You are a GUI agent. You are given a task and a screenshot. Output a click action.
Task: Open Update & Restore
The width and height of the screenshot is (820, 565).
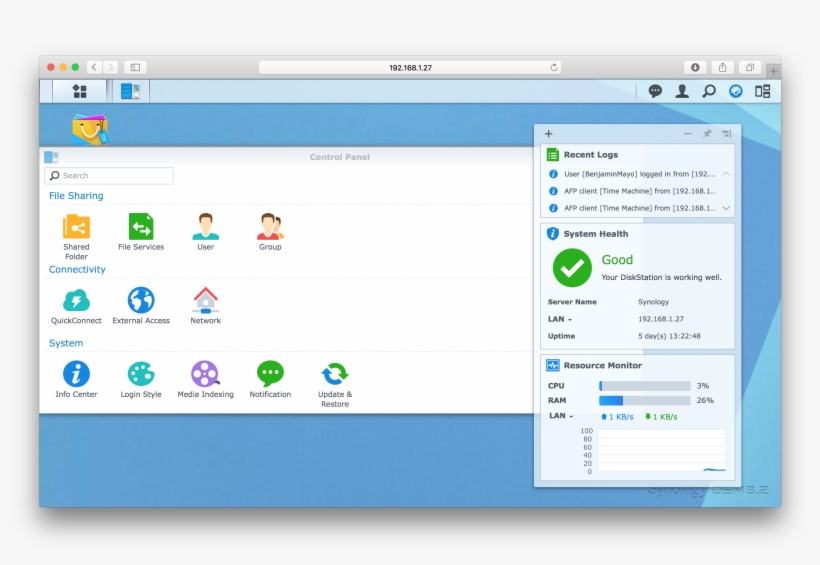pyautogui.click(x=335, y=385)
